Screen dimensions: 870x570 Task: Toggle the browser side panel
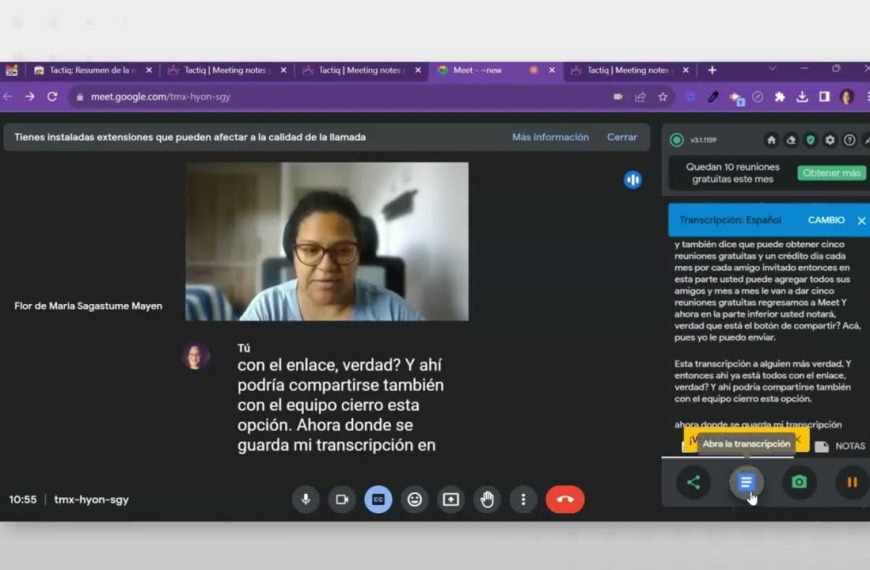click(825, 97)
